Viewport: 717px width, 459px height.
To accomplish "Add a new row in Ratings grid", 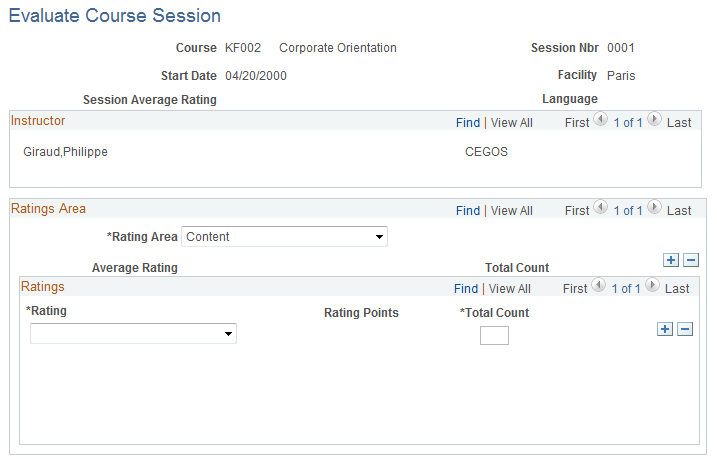I will point(665,329).
